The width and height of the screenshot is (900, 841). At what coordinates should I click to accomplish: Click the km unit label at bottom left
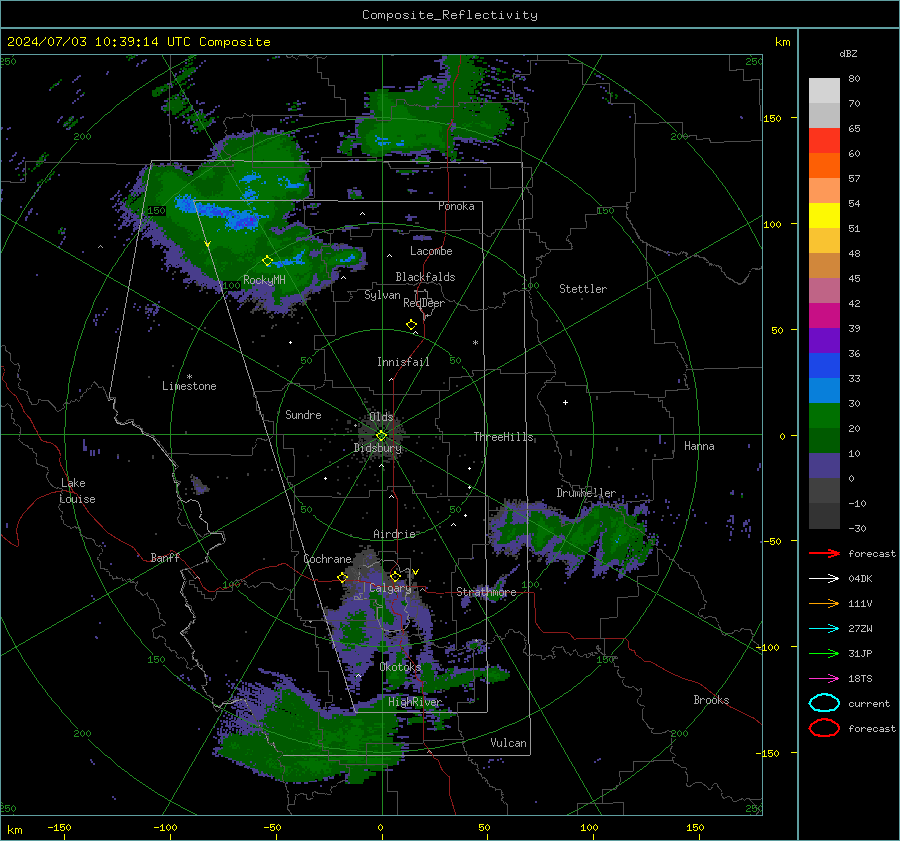point(15,830)
